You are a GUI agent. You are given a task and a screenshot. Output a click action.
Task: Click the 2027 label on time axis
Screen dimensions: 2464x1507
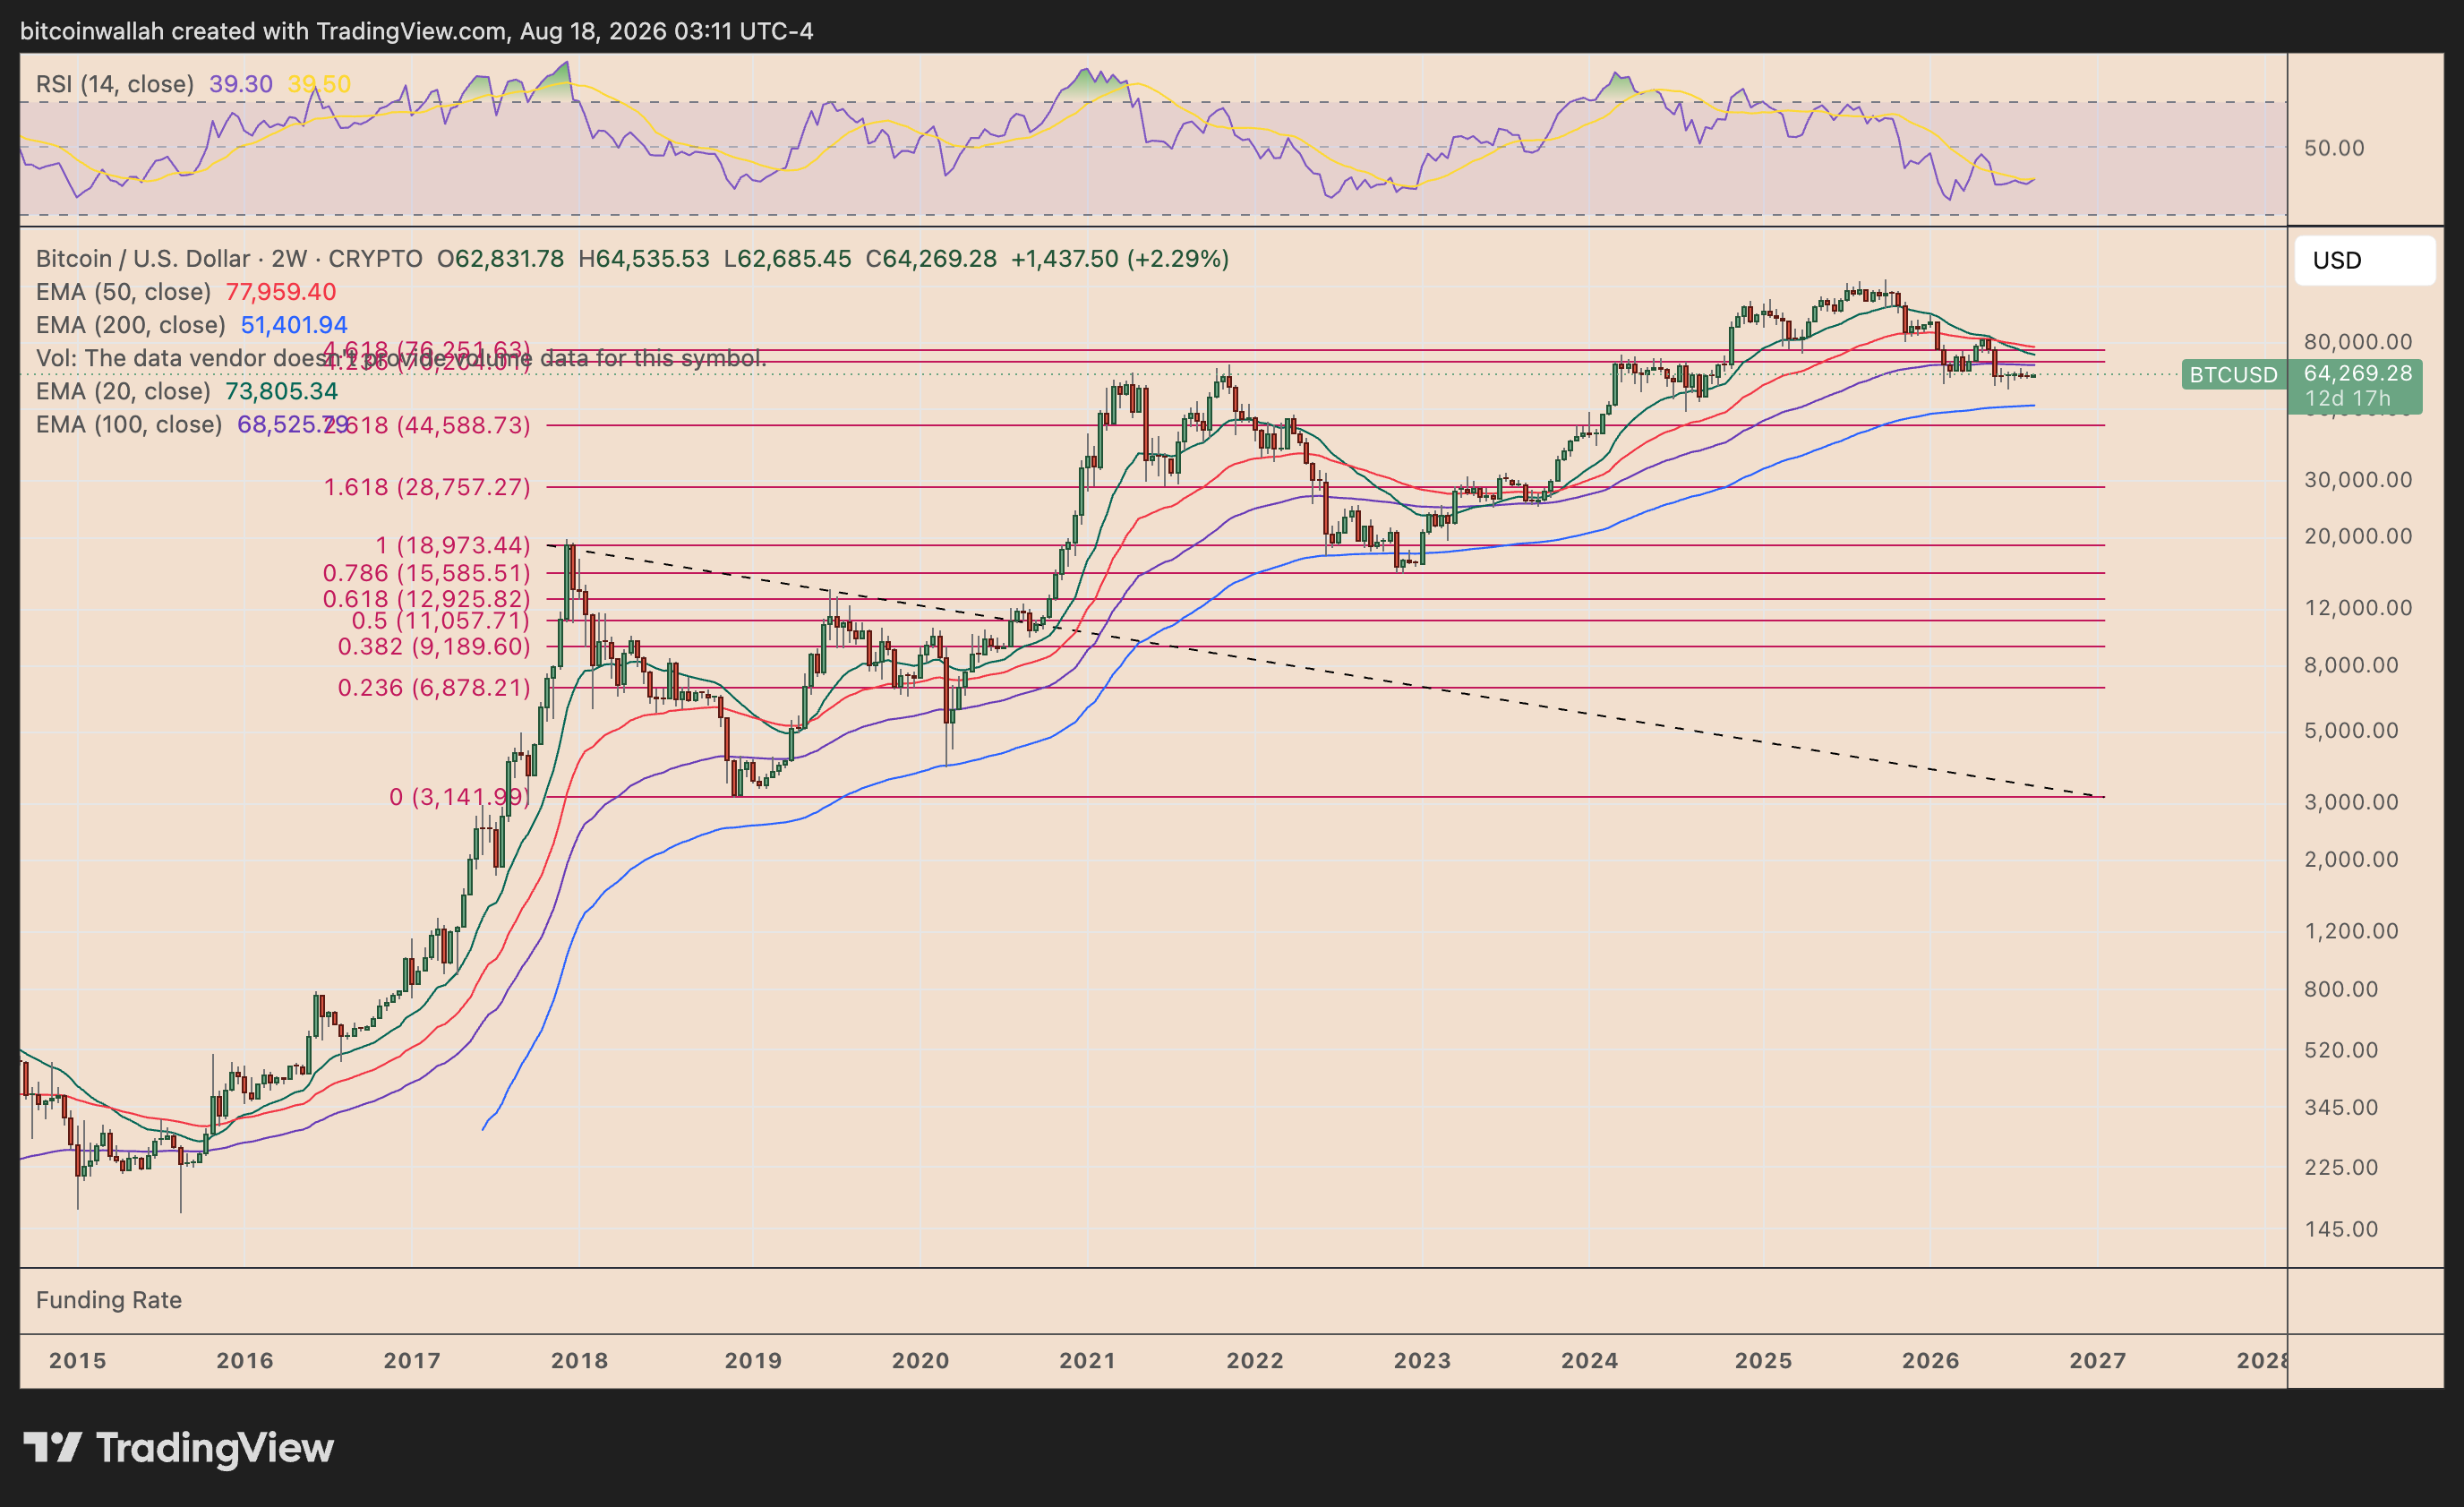[2098, 1361]
